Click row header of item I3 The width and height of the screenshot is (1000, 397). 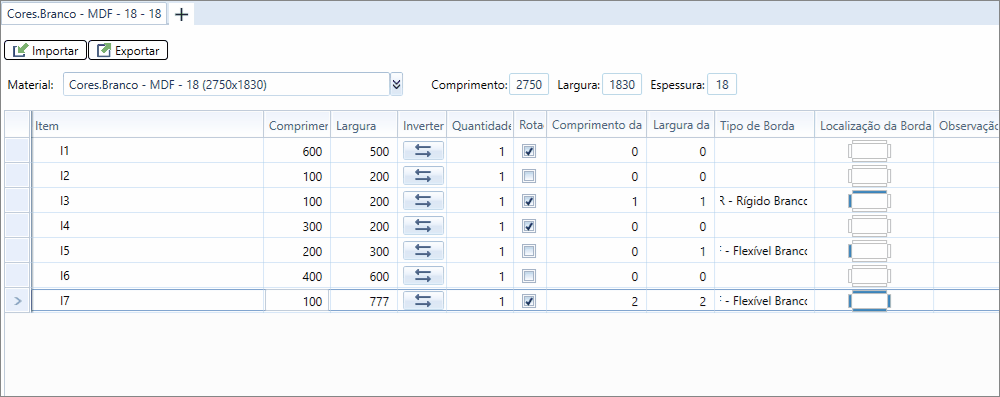17,201
